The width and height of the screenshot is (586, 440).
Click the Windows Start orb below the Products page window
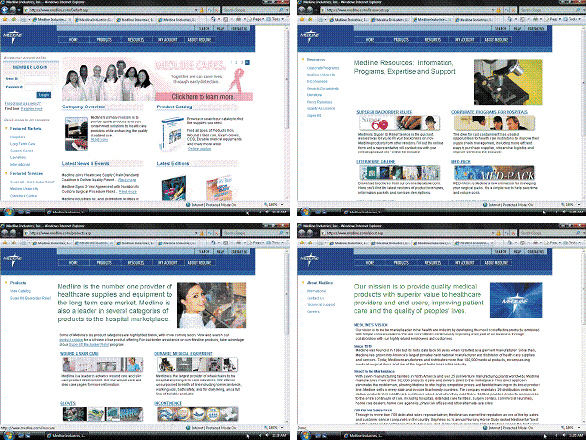8,436
